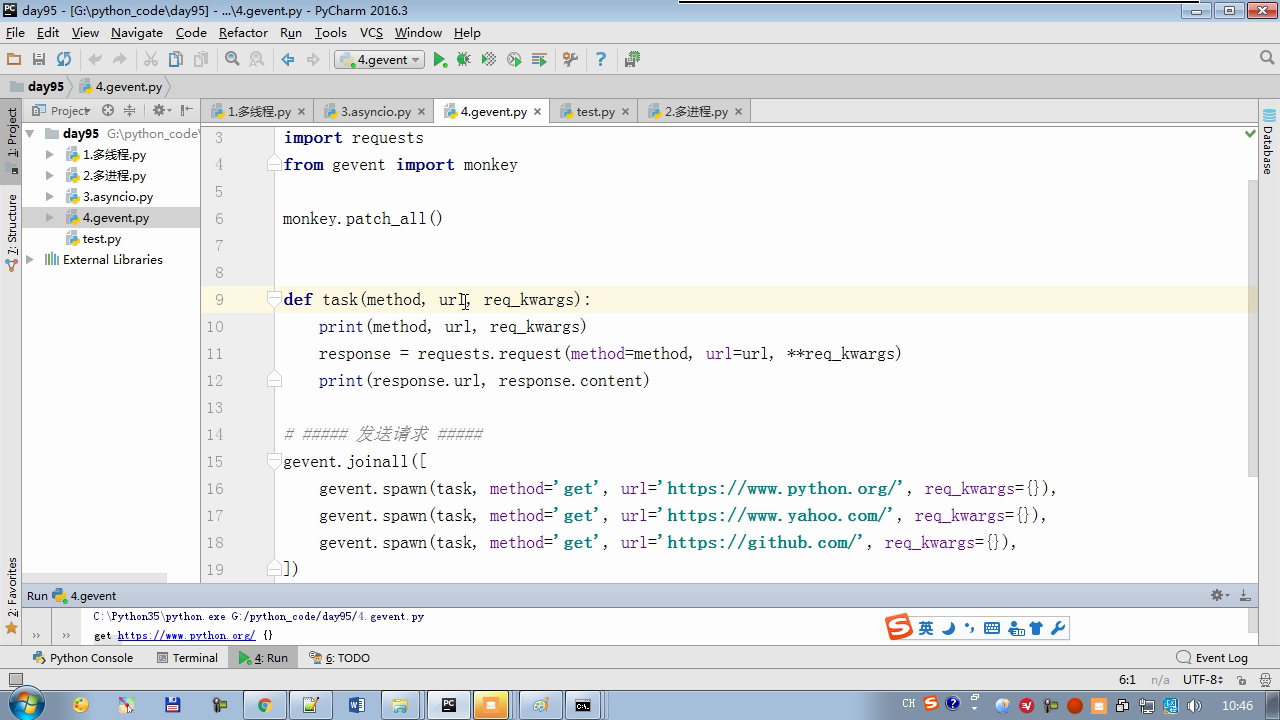Run the 4.gevent configuration with green play icon
Viewport: 1280px width, 720px height.
[440, 60]
